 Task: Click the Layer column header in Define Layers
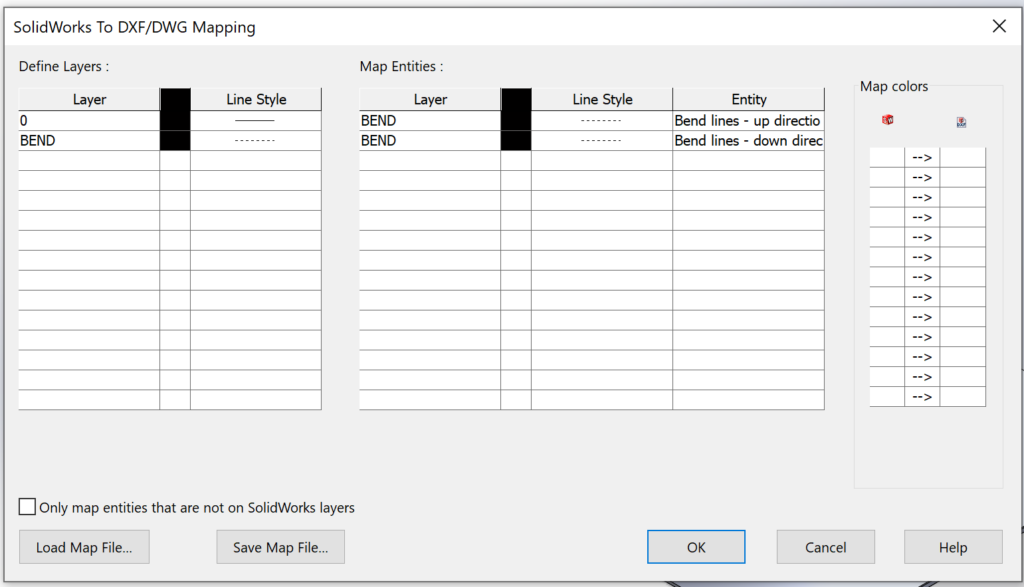pyautogui.click(x=89, y=99)
